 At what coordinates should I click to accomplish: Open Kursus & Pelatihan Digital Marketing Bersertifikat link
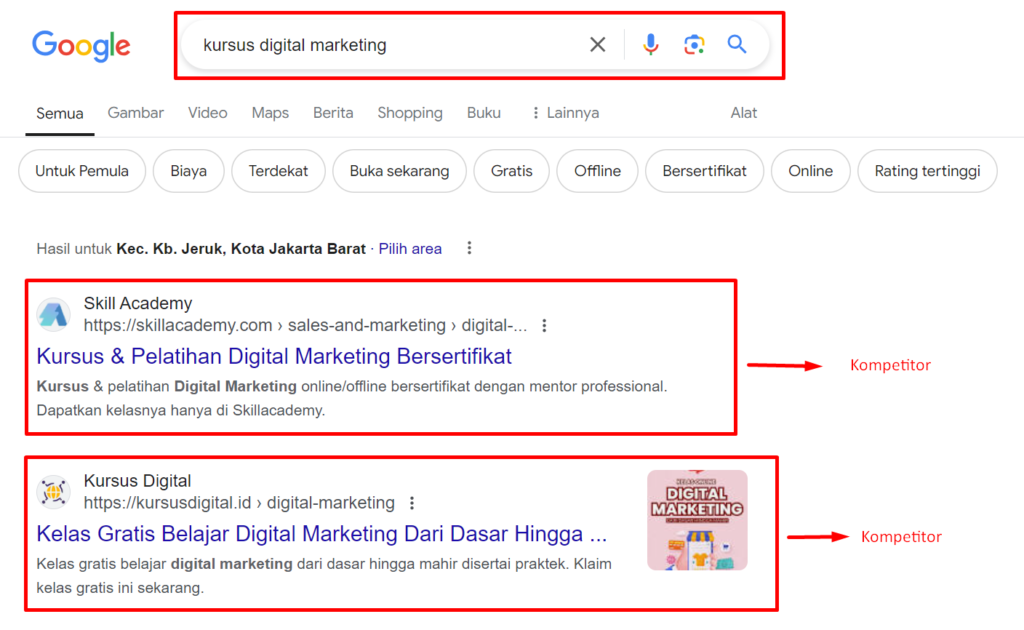[274, 356]
